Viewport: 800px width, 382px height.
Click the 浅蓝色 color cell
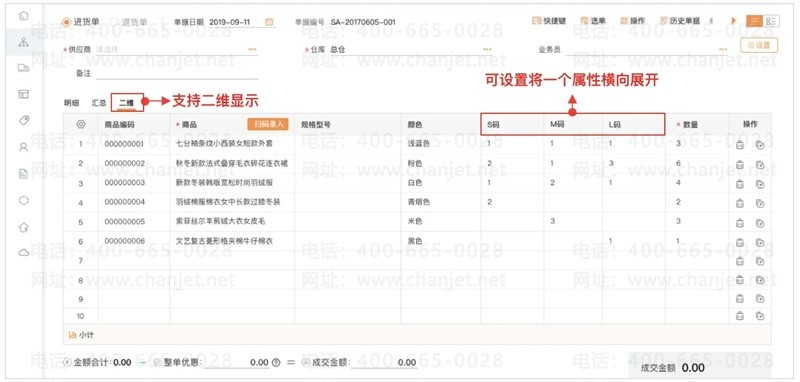click(418, 144)
